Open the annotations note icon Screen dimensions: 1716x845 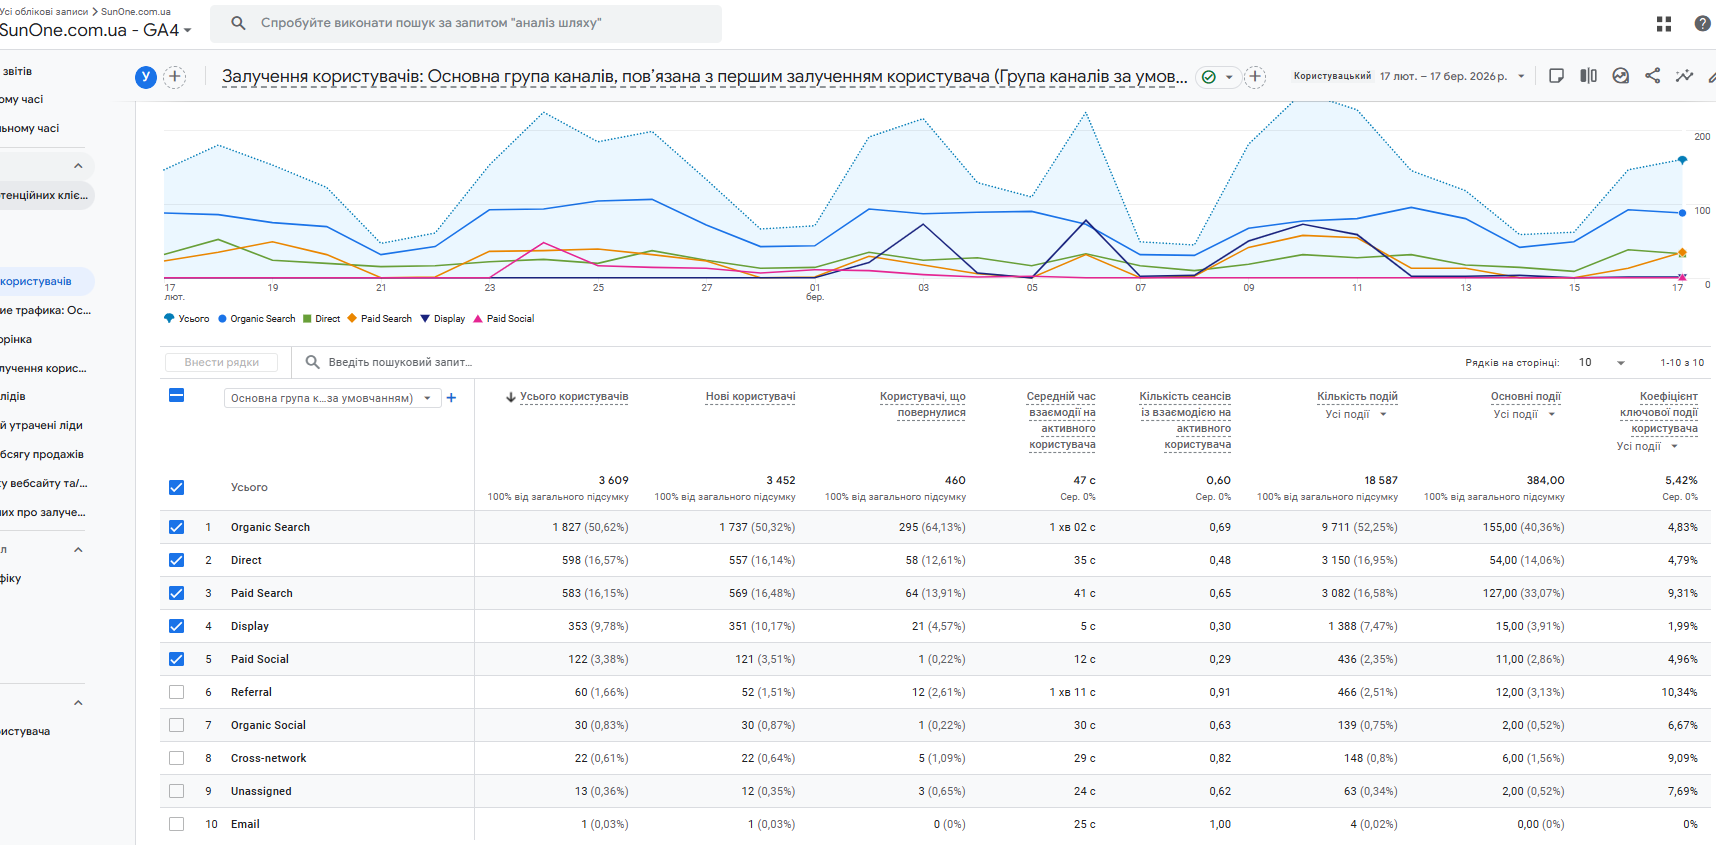[1556, 76]
